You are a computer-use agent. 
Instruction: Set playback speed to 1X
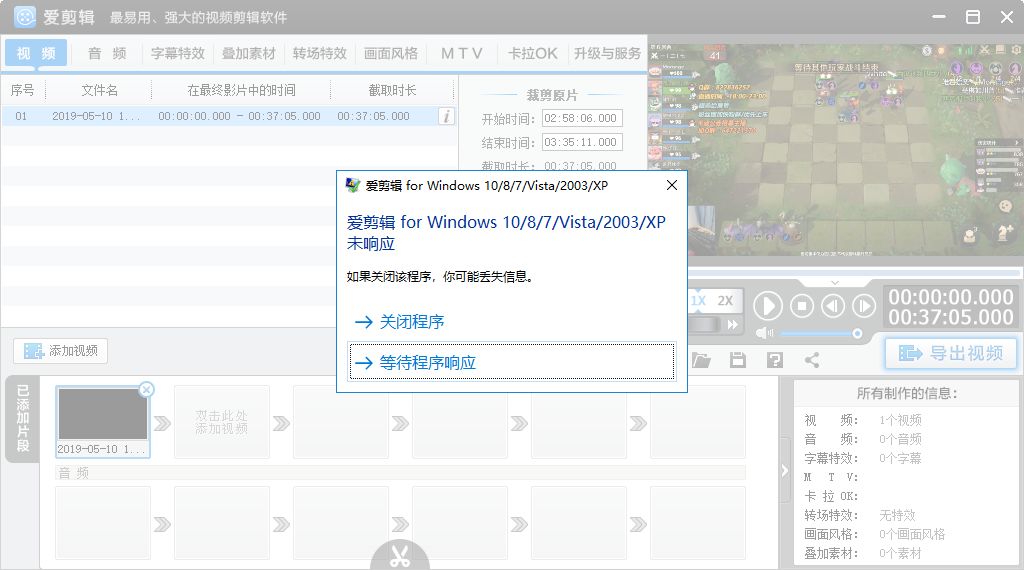click(x=699, y=301)
